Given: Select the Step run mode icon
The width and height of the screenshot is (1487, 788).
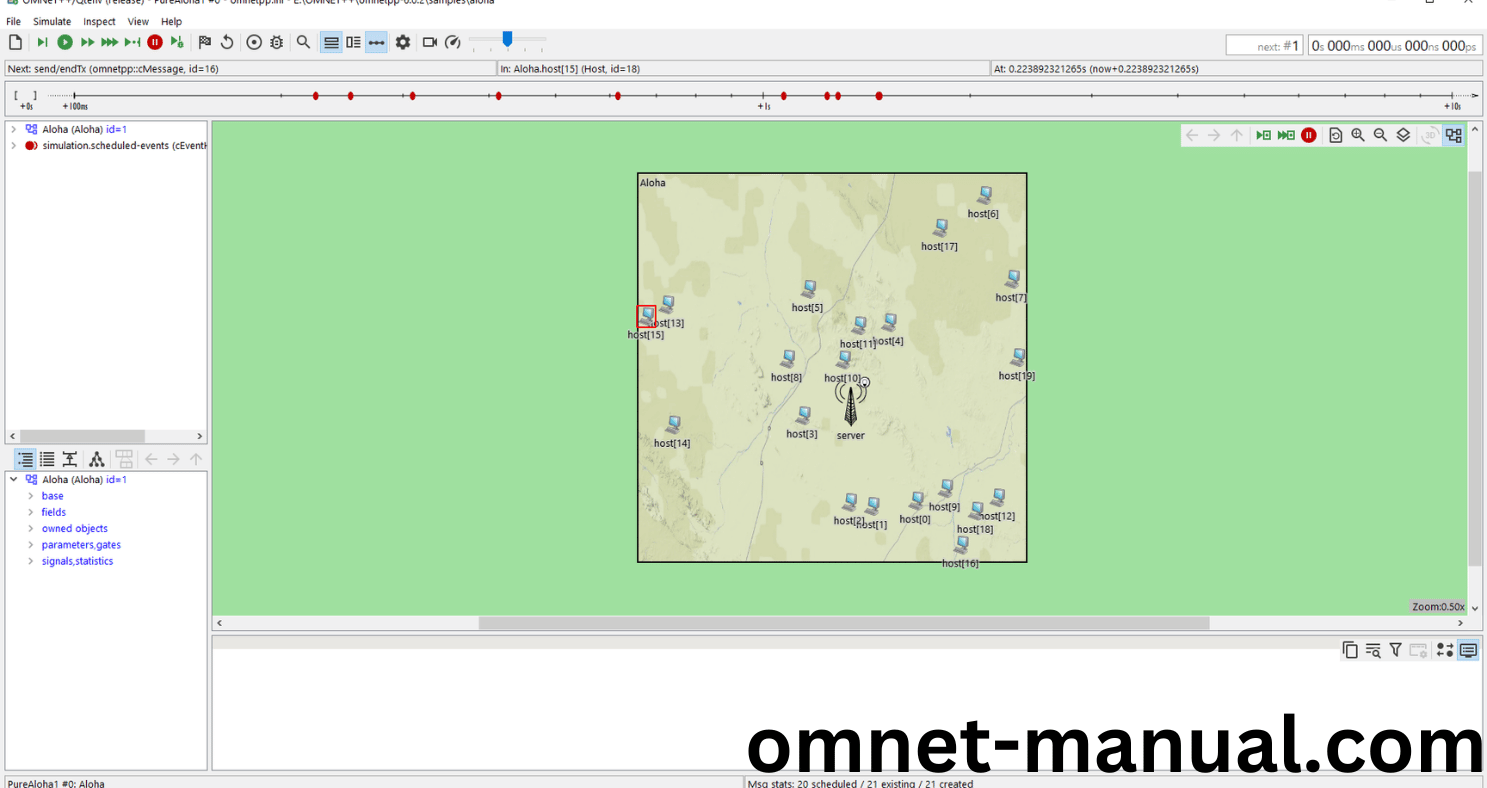Looking at the screenshot, I should coord(42,42).
